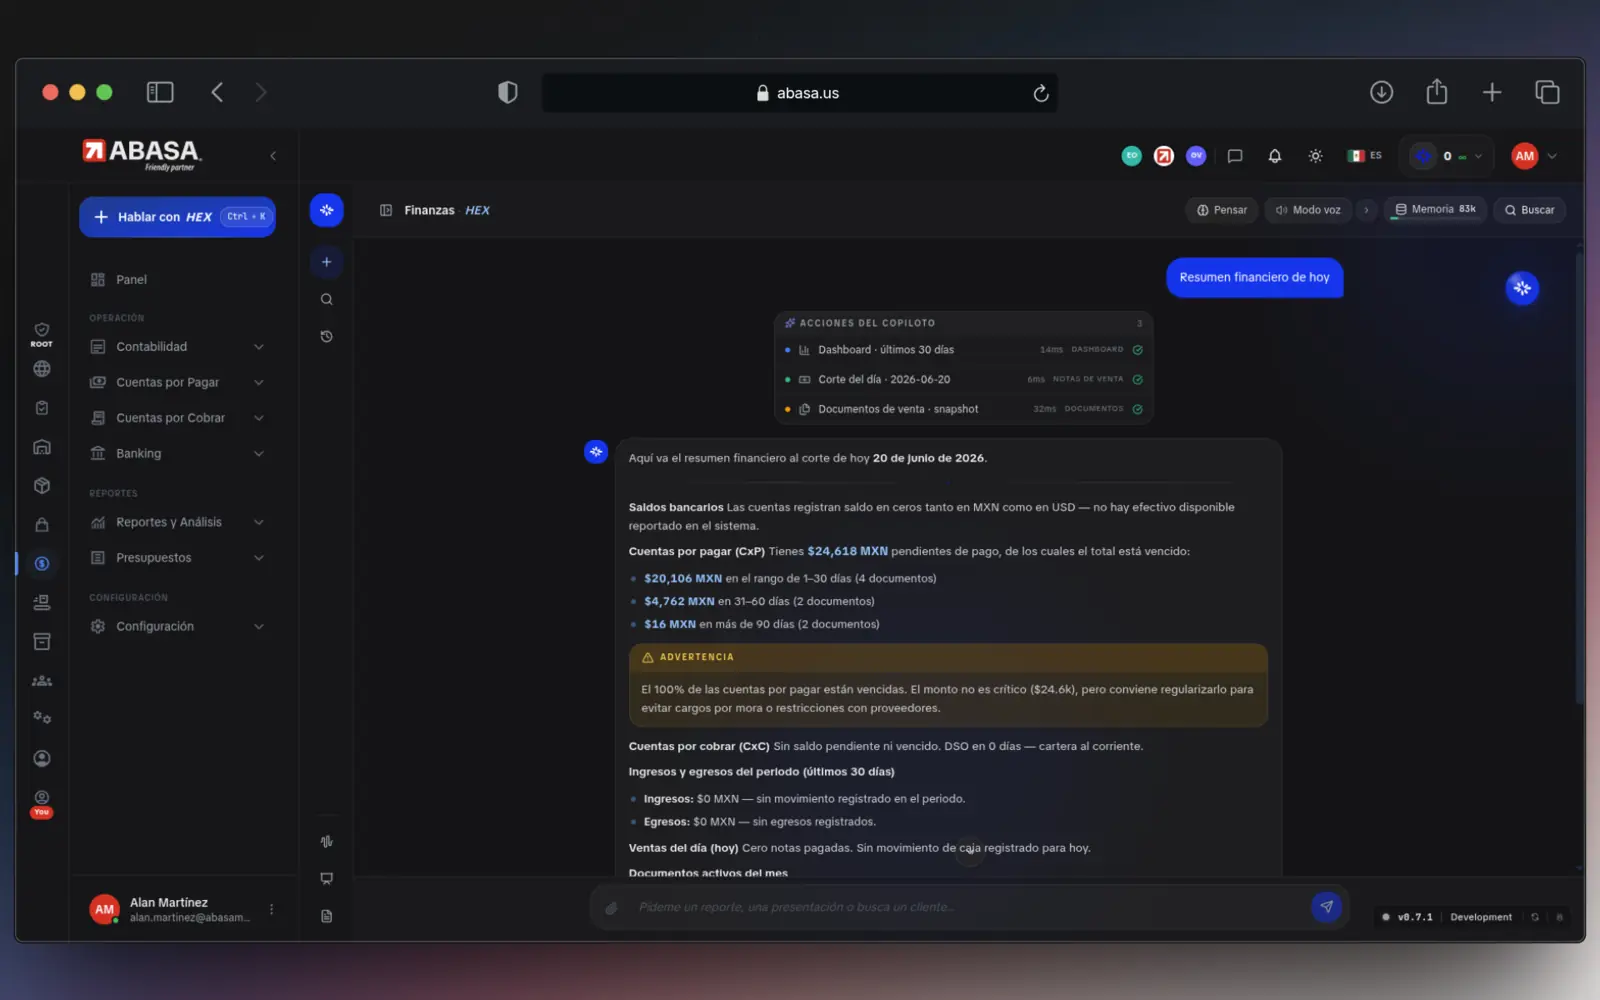The image size is (1600, 1000).
Task: Open chat search magnifier icon in strip
Action: tap(326, 299)
